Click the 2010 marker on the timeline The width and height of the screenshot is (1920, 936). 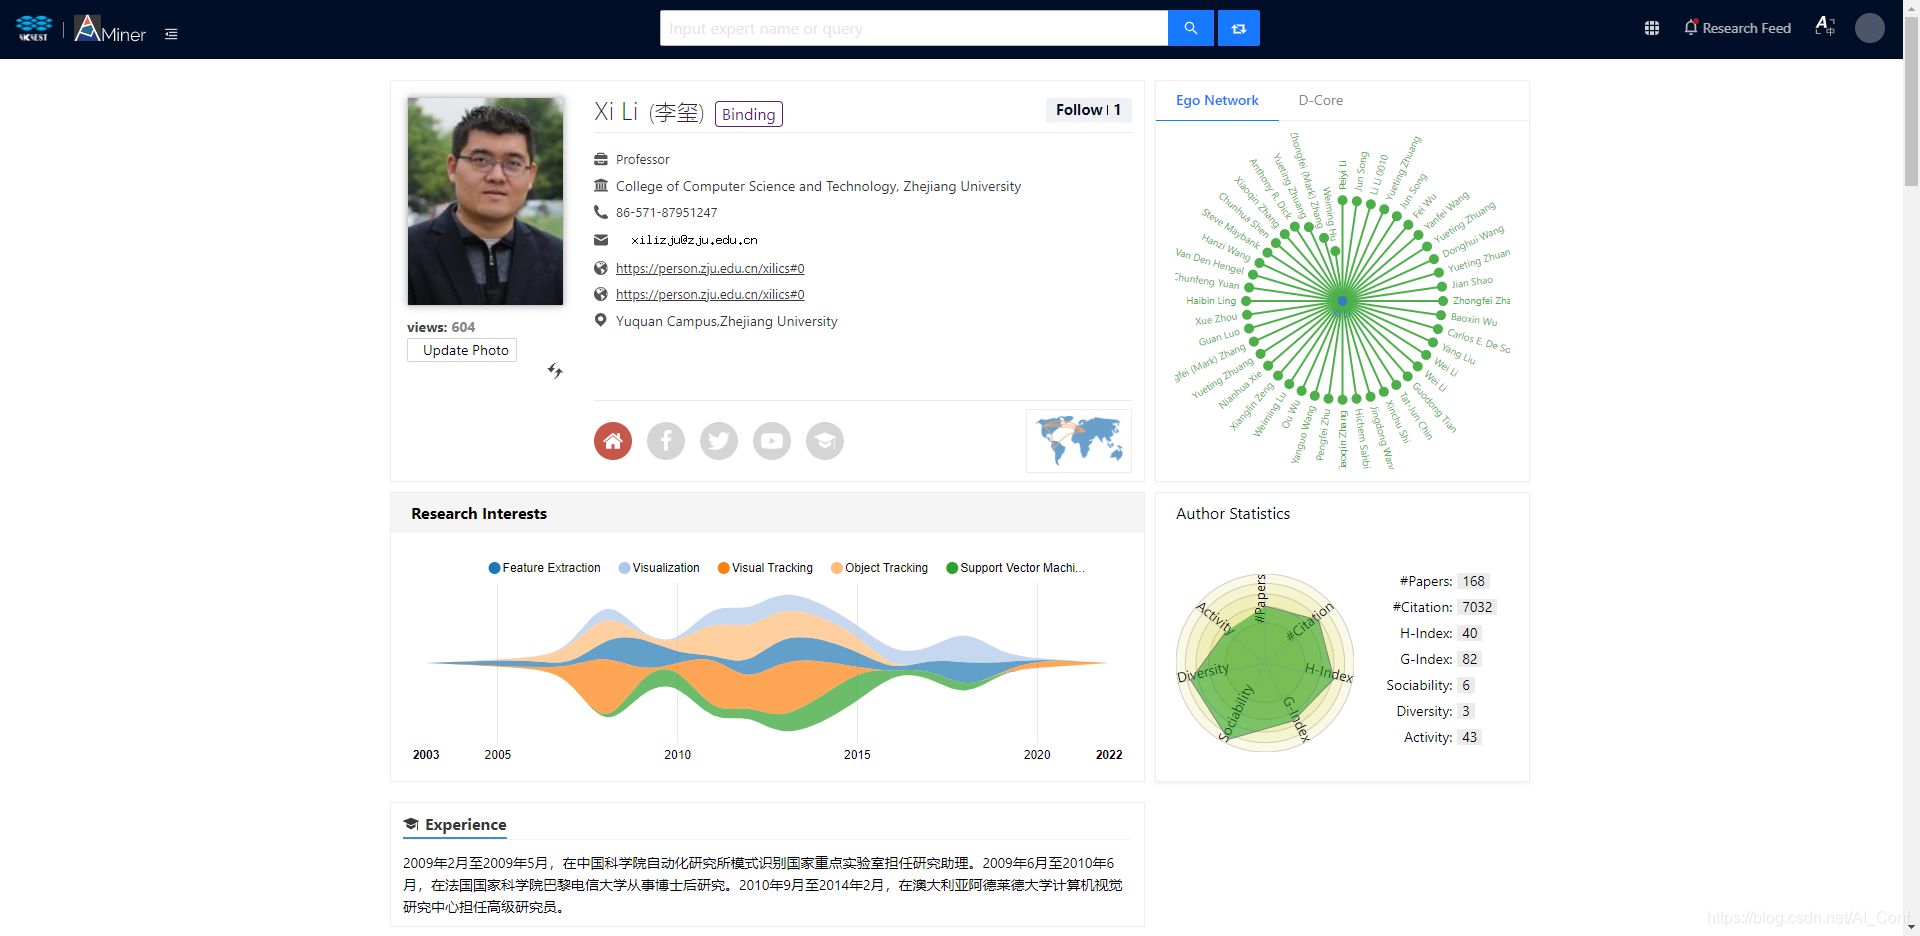677,755
